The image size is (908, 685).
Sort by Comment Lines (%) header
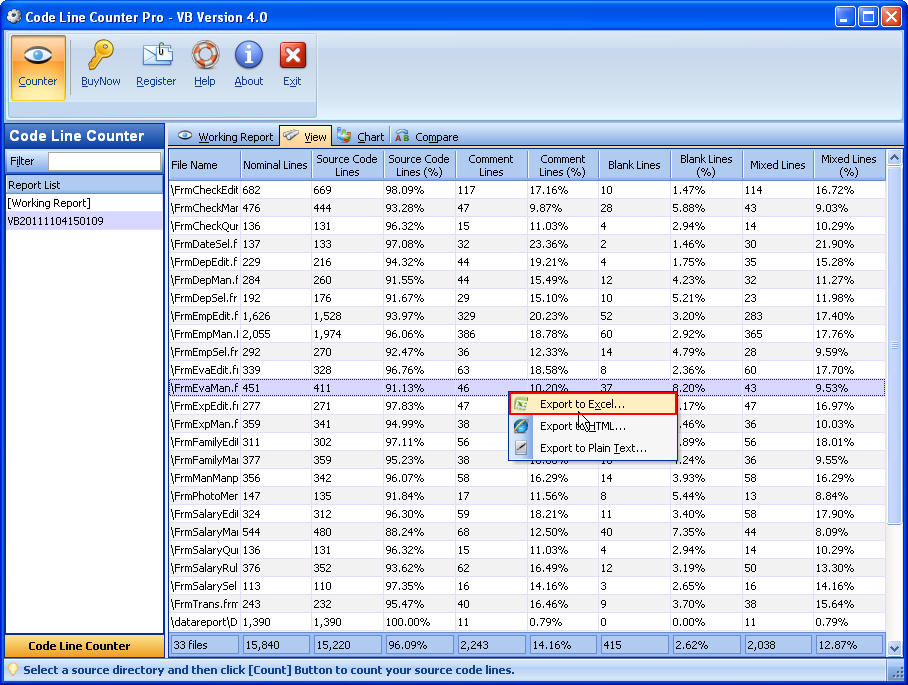pos(562,165)
